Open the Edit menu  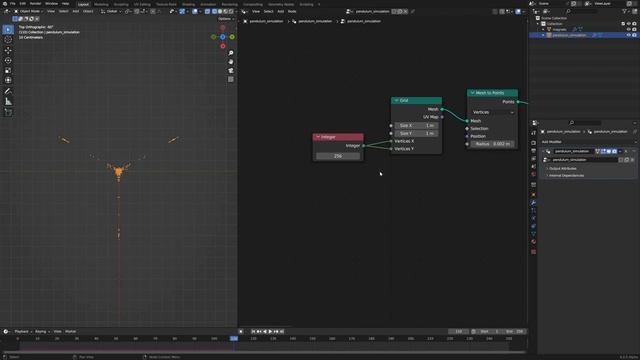click(22, 4)
